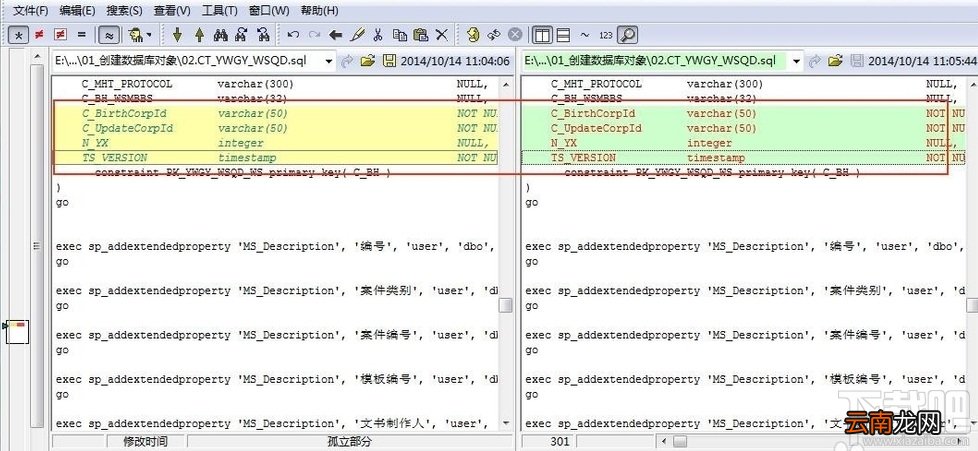Swap sides with the swap arrows icon
Image resolution: width=978 pixels, height=451 pixels.
tap(494, 35)
